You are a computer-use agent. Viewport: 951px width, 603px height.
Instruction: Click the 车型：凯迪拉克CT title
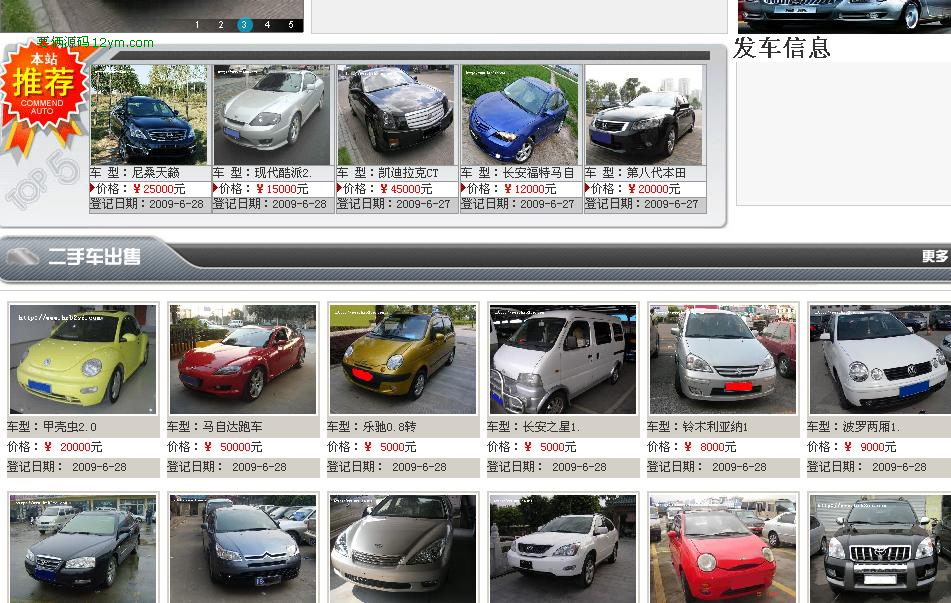coord(388,173)
